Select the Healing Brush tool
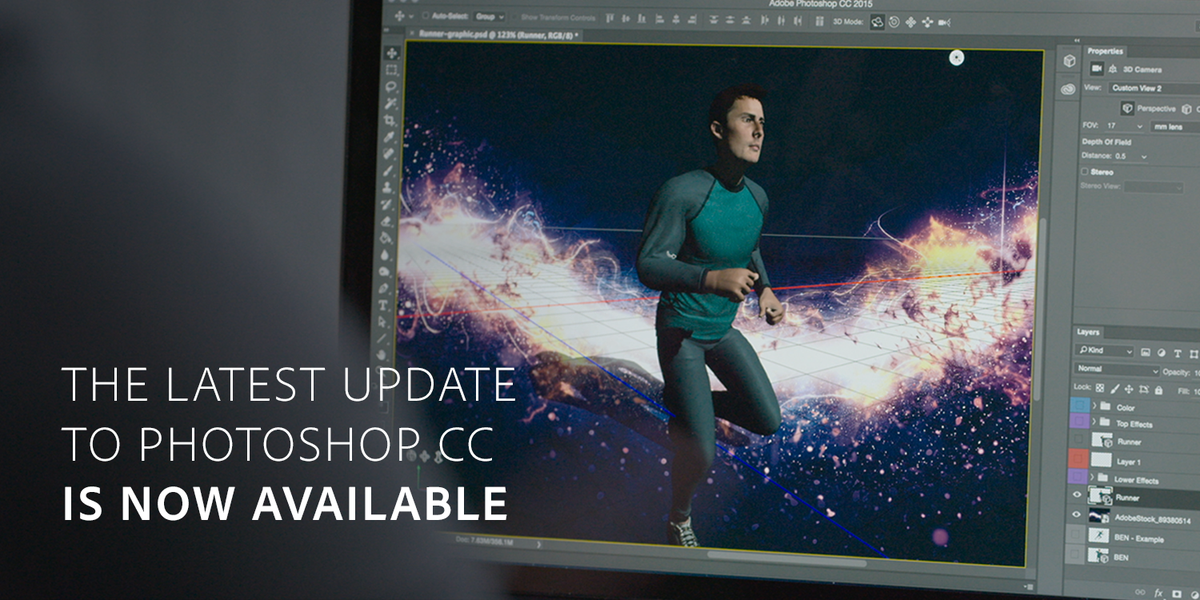 [x=388, y=153]
